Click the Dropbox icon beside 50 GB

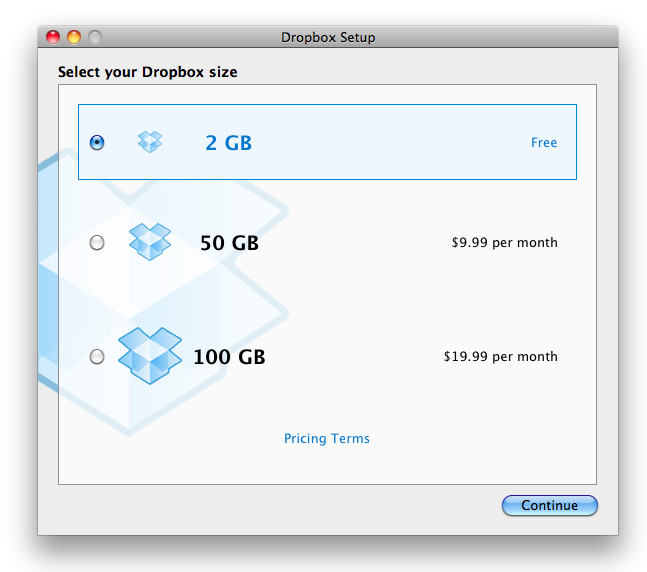(150, 242)
